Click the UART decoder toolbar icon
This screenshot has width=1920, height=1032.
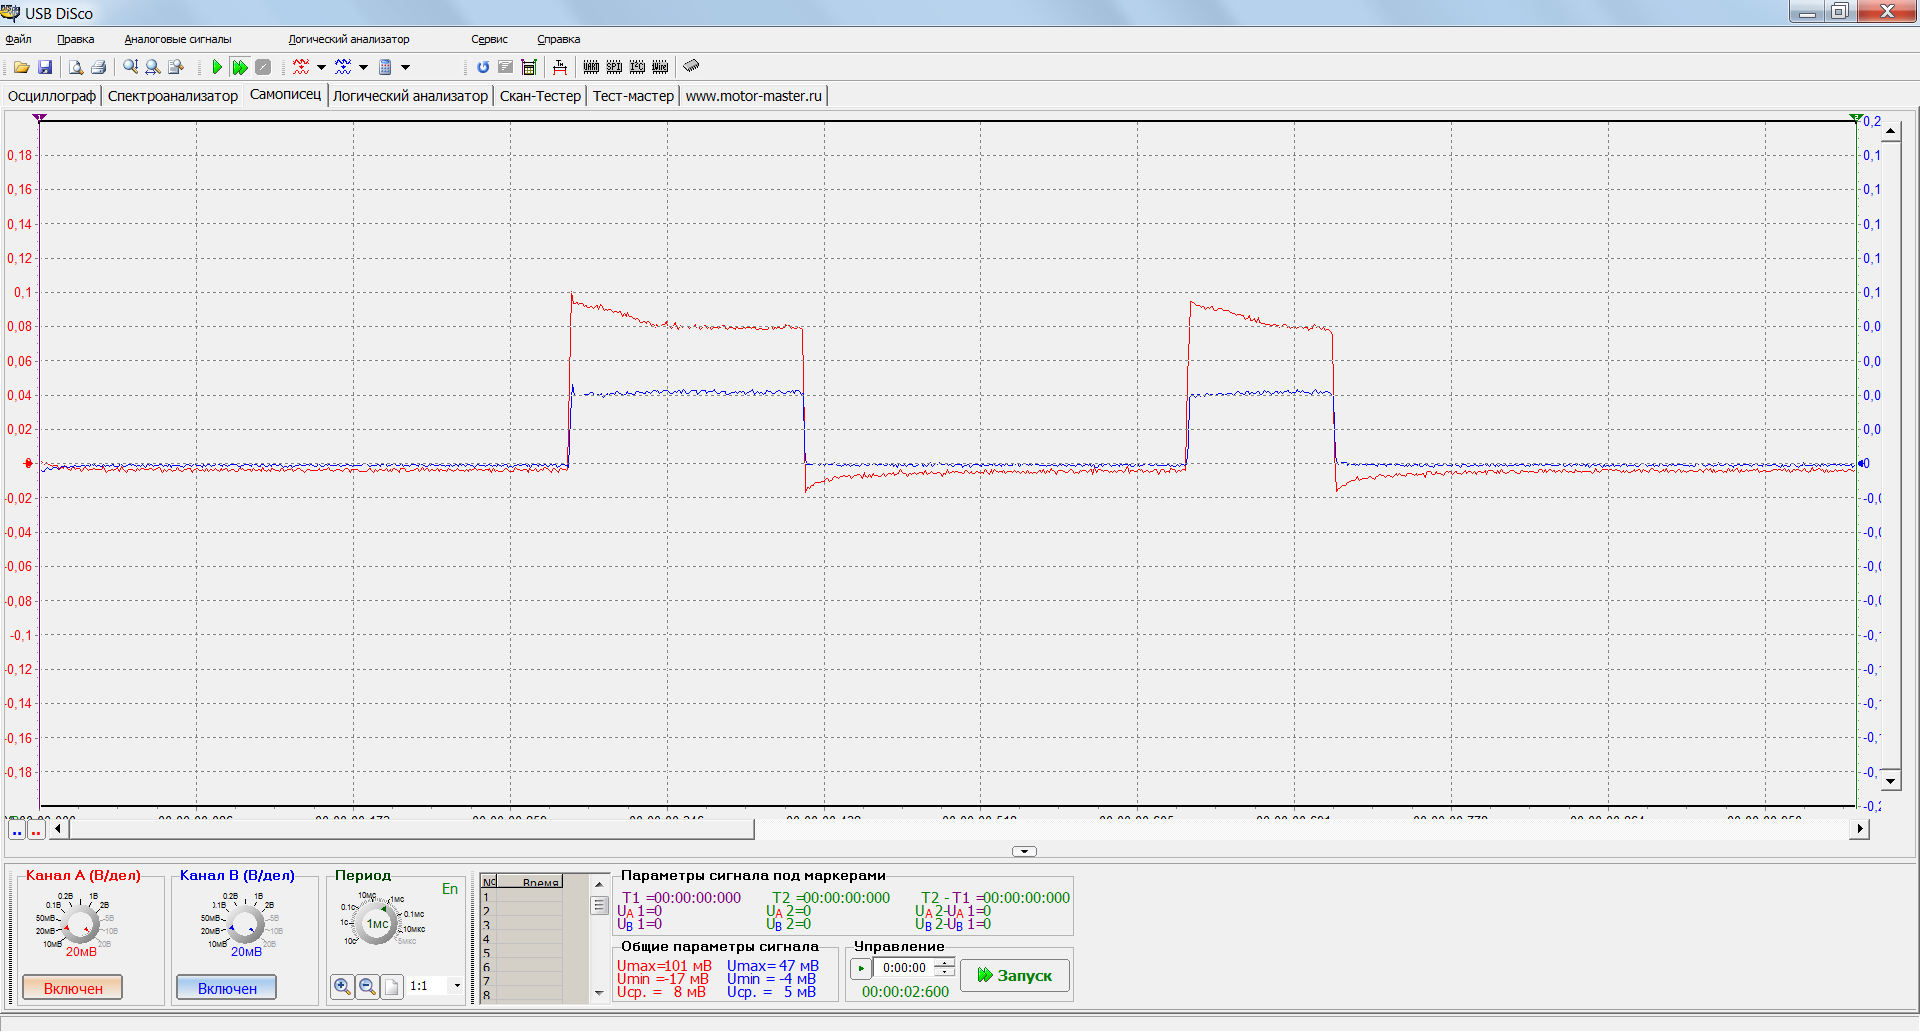(591, 67)
